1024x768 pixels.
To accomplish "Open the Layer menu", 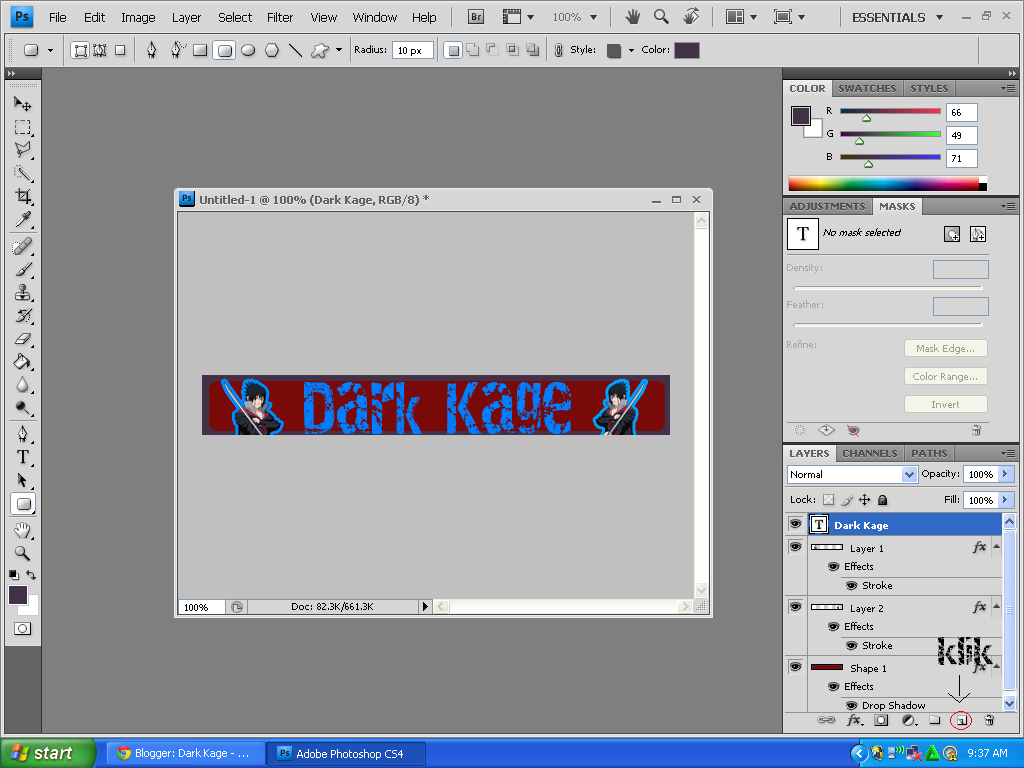I will point(186,18).
